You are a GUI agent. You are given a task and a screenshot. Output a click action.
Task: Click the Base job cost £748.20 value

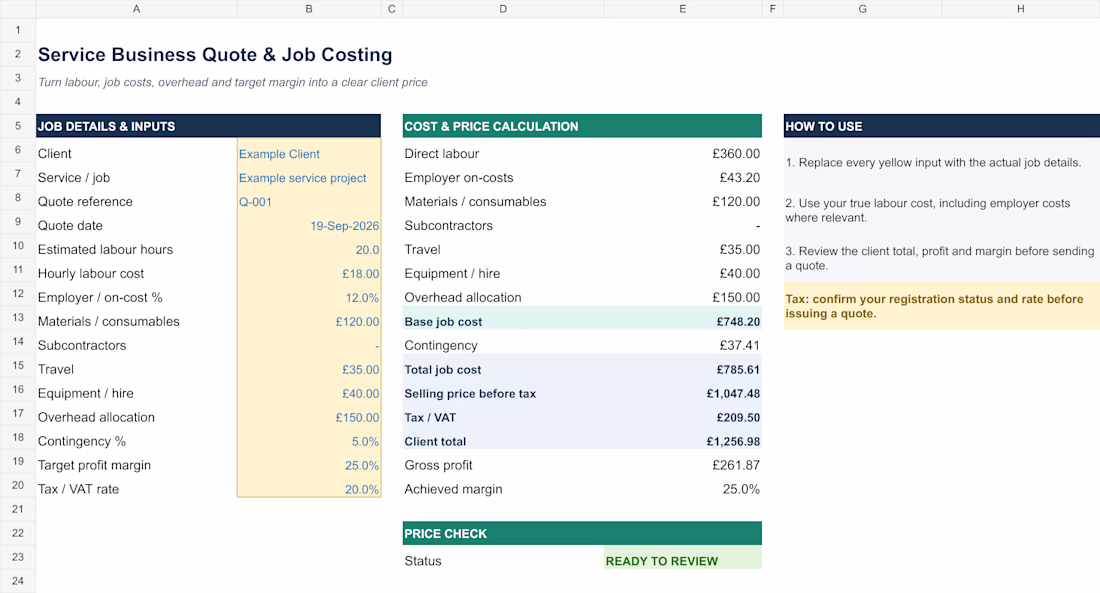click(683, 321)
